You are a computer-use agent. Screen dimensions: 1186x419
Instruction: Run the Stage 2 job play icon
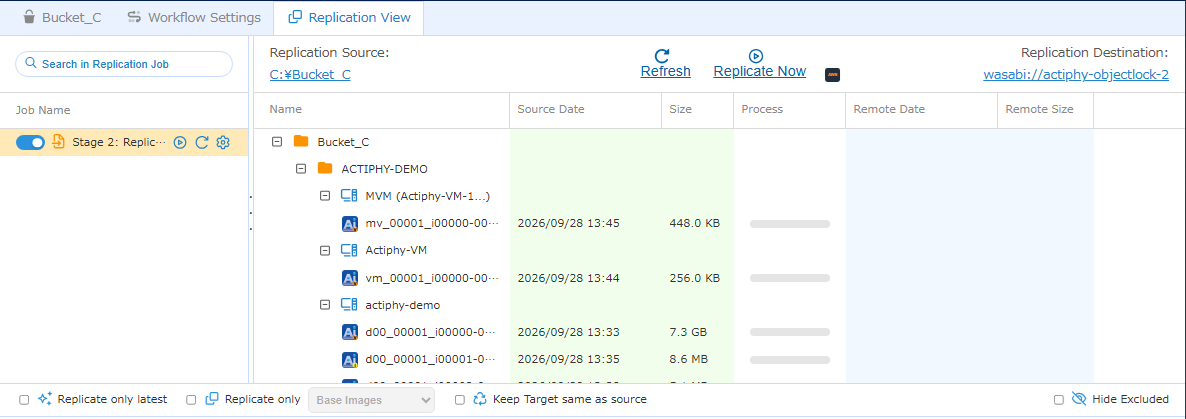(x=180, y=142)
